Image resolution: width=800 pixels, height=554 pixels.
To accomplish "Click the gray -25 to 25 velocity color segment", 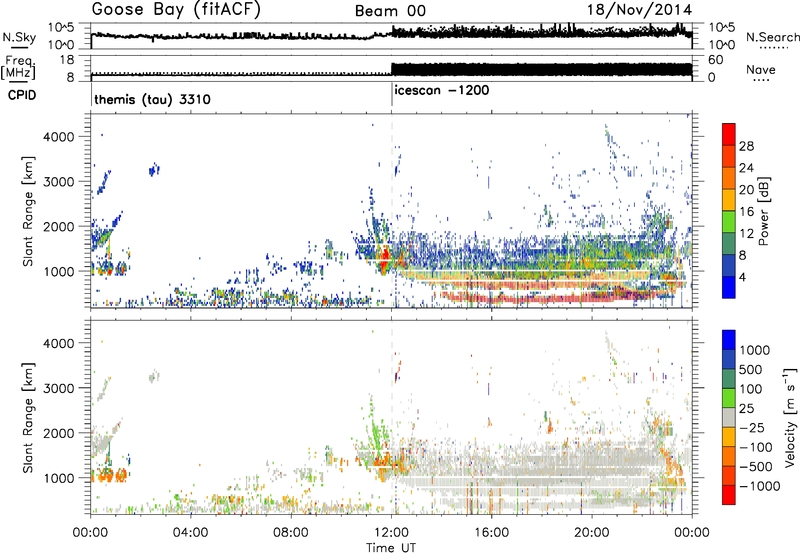I will (729, 418).
